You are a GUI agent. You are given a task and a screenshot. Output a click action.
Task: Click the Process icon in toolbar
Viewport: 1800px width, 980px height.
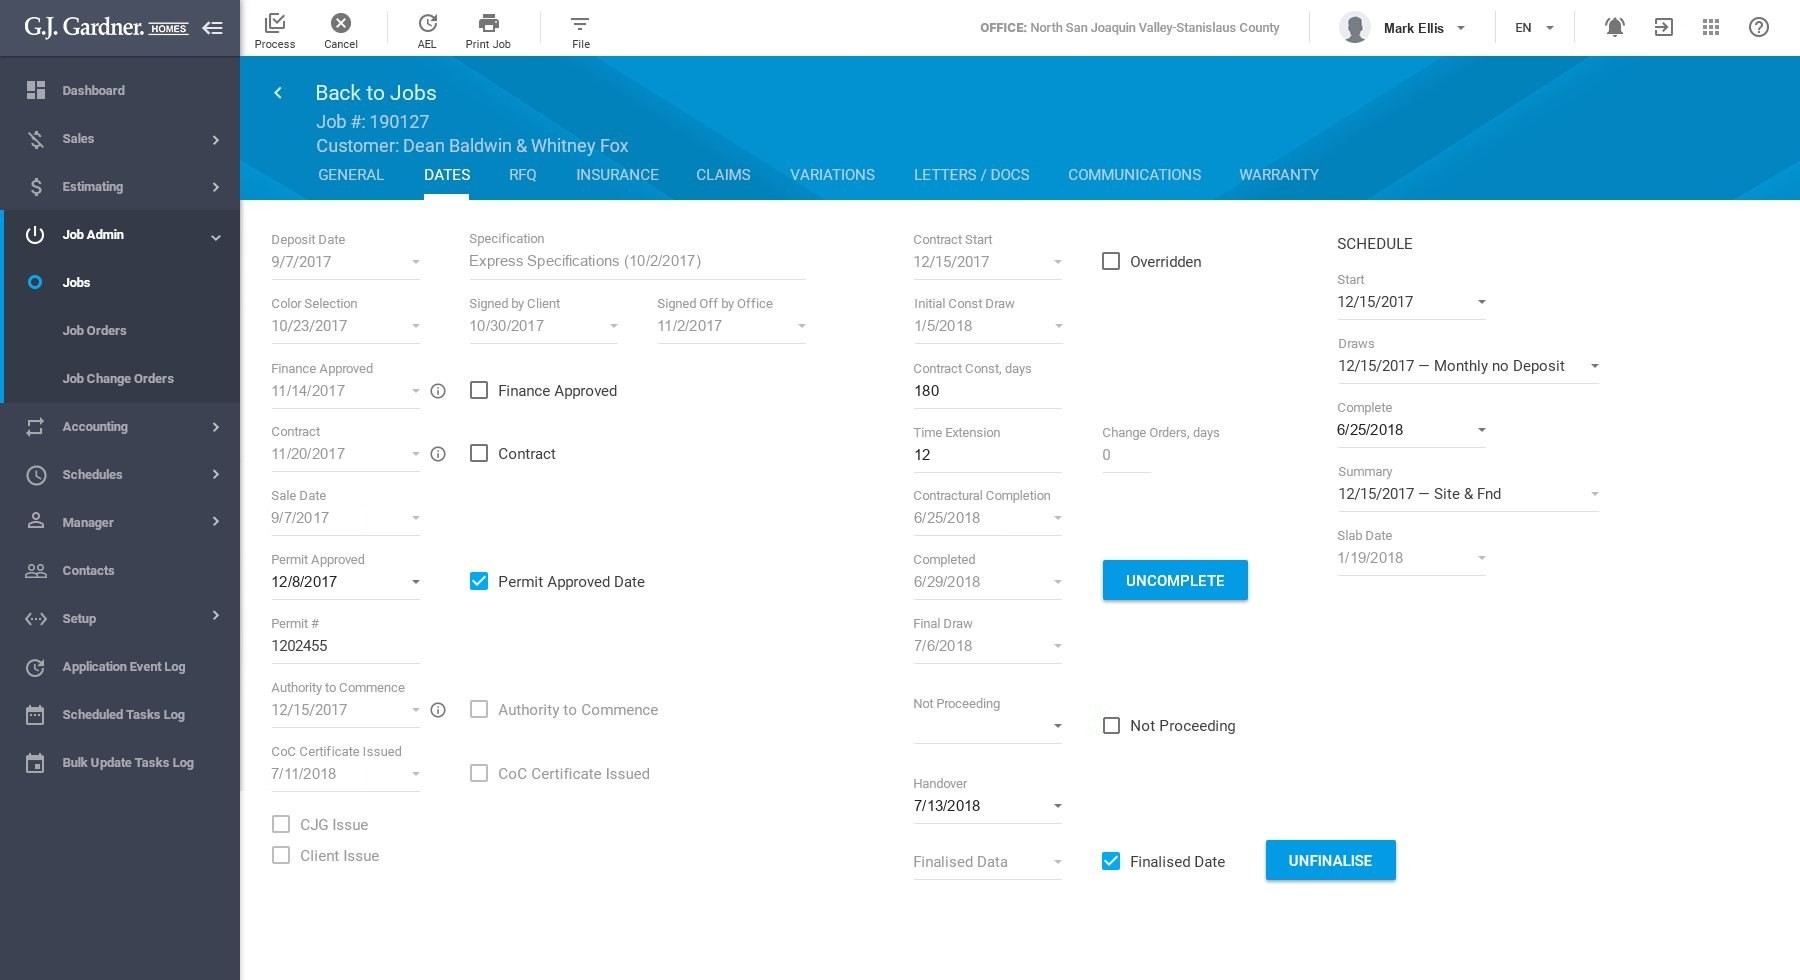tap(275, 23)
